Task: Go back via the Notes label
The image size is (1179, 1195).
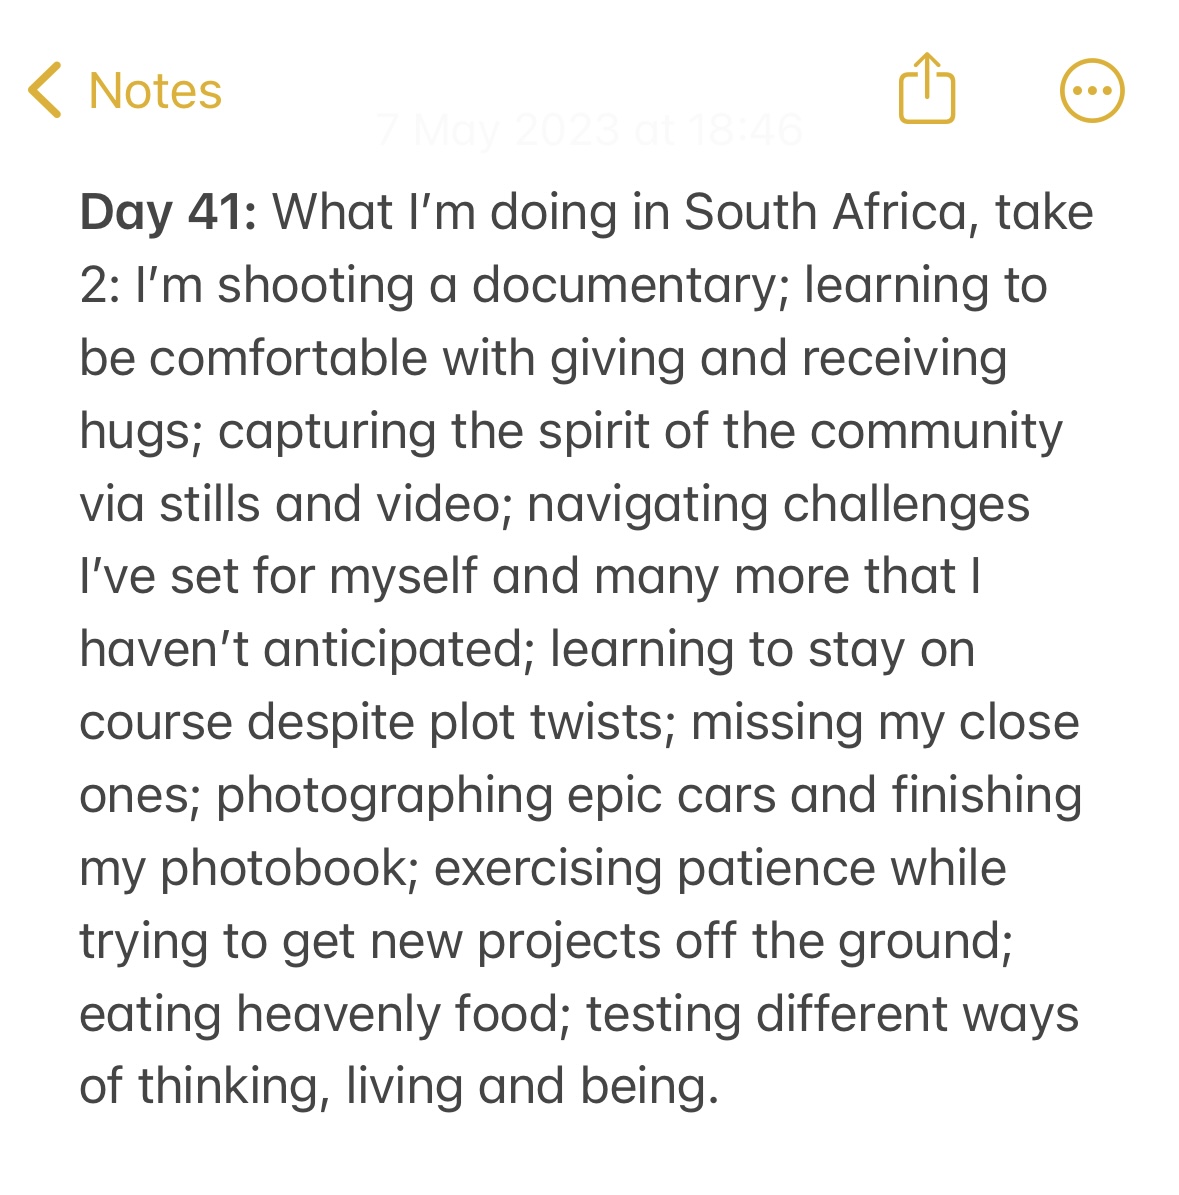Action: 155,91
